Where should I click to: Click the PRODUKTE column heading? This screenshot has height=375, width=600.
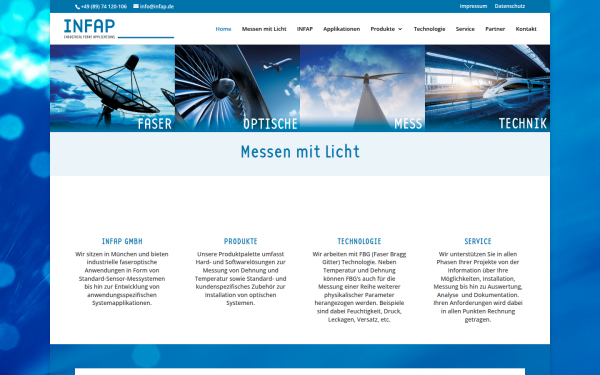click(240, 241)
